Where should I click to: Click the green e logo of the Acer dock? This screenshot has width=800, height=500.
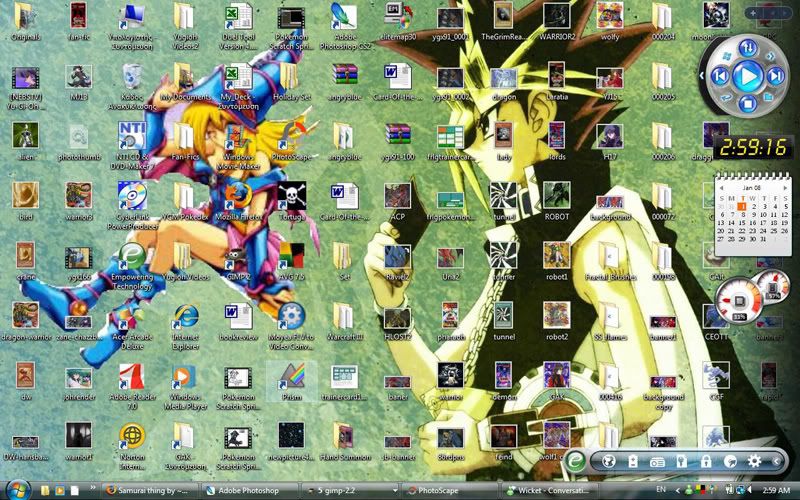coord(575,462)
